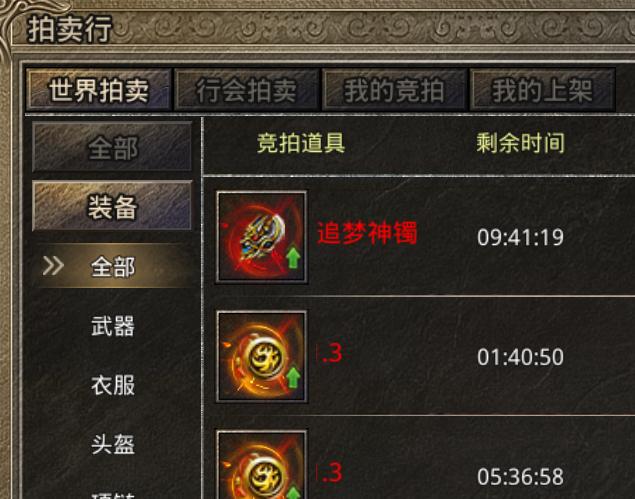The height and width of the screenshot is (499, 635).
Task: Open the 我的竞拍 tab
Action: point(394,90)
